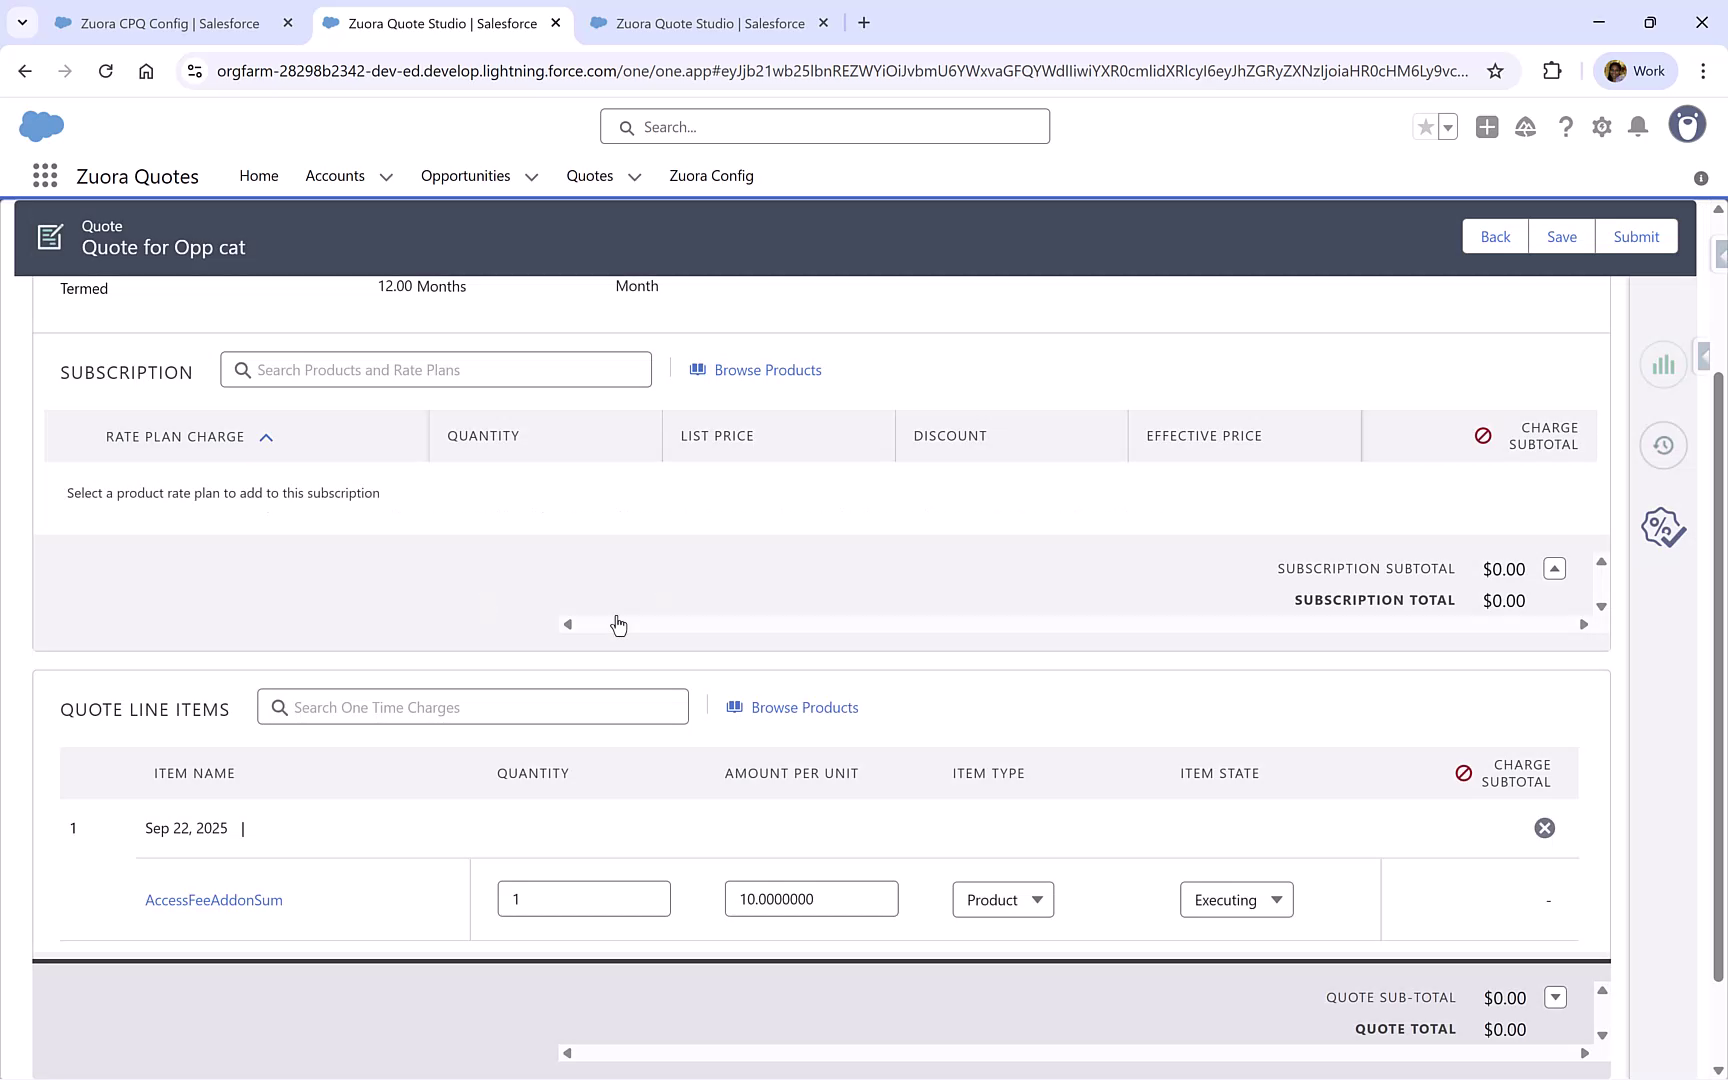Open the discount percent badge icon
Image resolution: width=1728 pixels, height=1080 pixels.
(x=1662, y=527)
